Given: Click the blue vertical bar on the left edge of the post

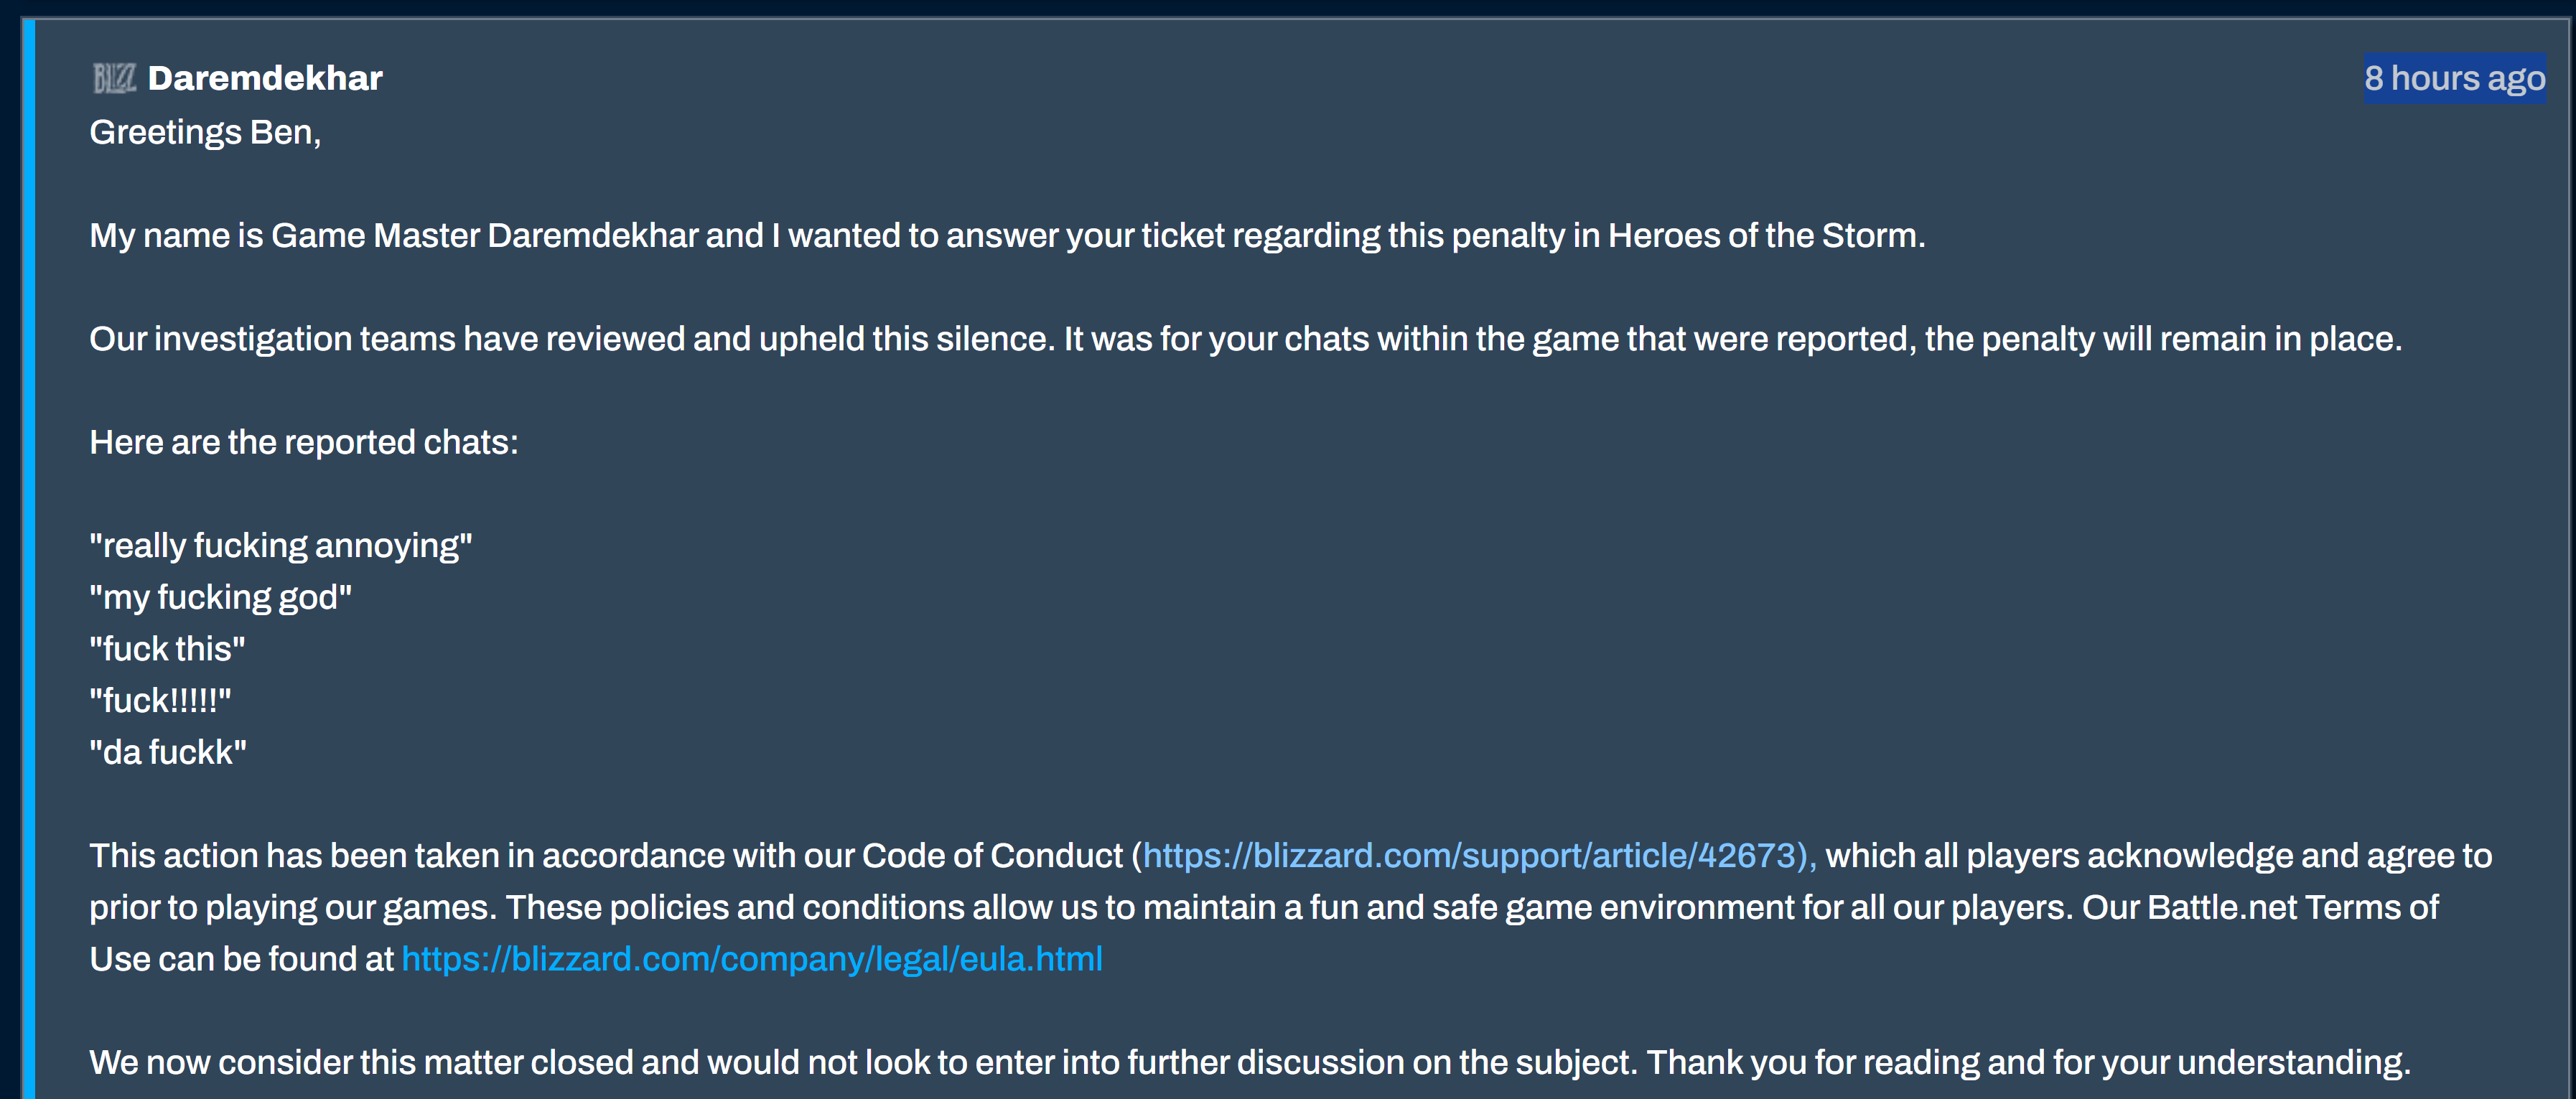Looking at the screenshot, I should 29,560.
